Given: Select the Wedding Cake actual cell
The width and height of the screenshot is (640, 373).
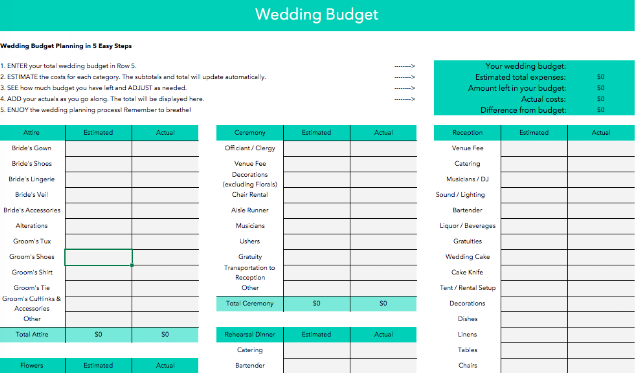Looking at the screenshot, I should coord(601,257).
